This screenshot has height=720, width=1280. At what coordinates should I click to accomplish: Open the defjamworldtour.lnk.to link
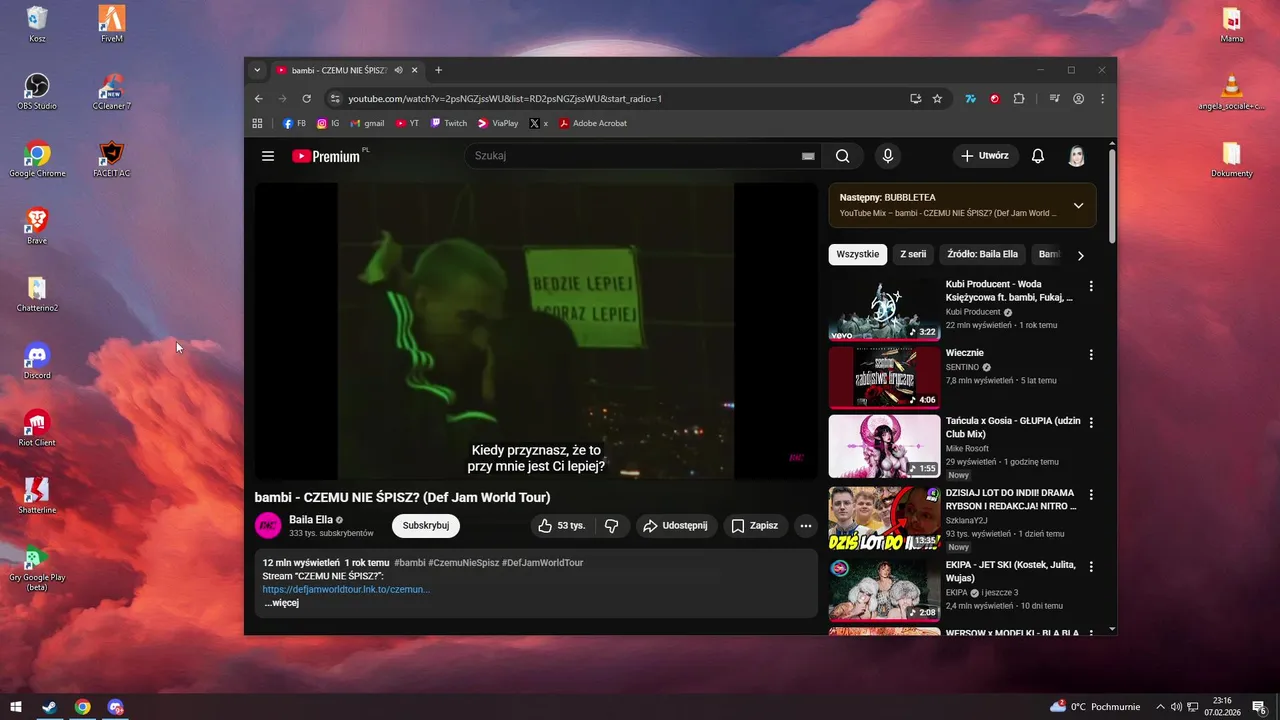(x=346, y=590)
